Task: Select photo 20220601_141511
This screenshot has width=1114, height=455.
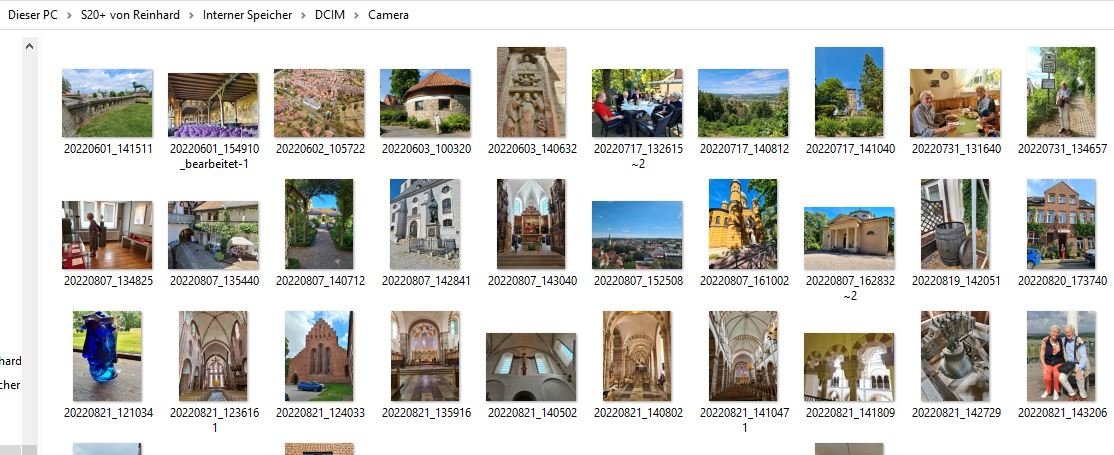Action: 107,102
